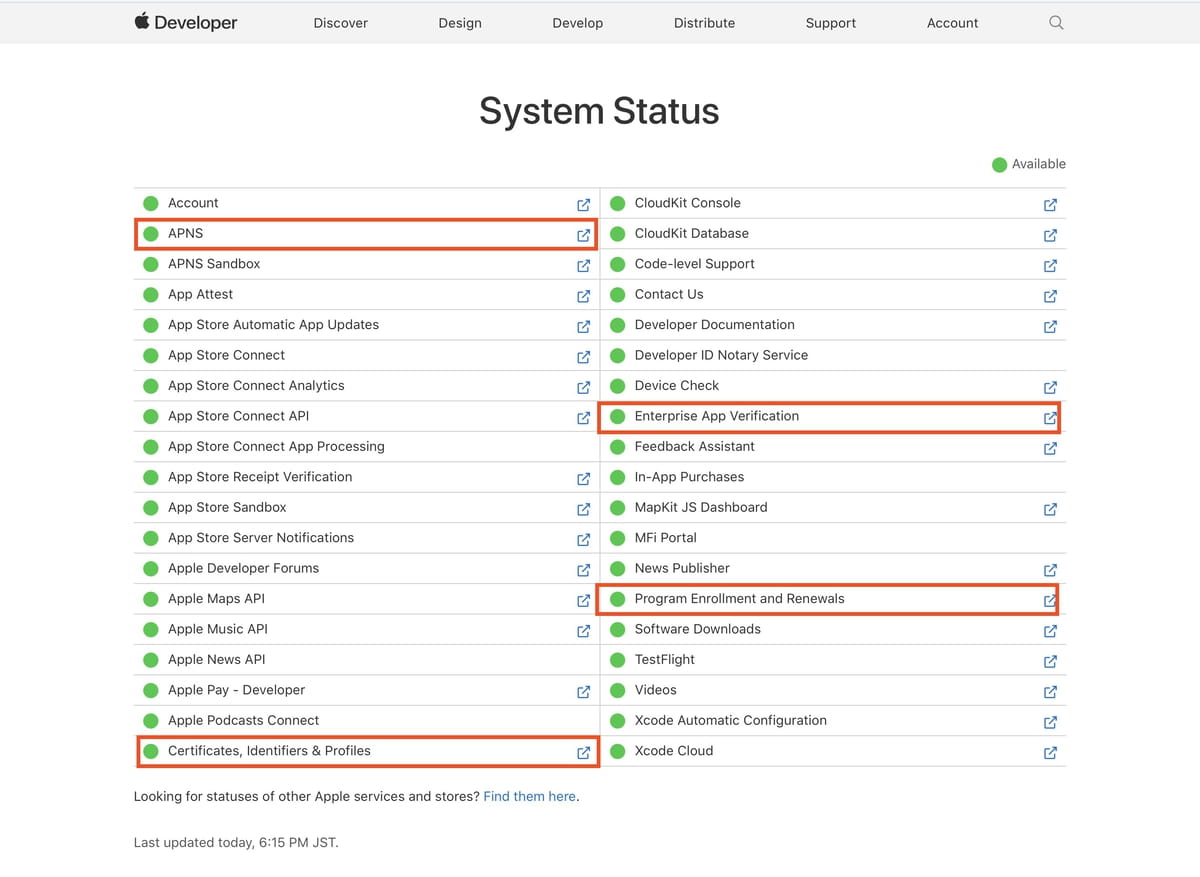Viewport: 1200px width, 877px height.
Task: Open link icon for Software Downloads
Action: pyautogui.click(x=1050, y=631)
